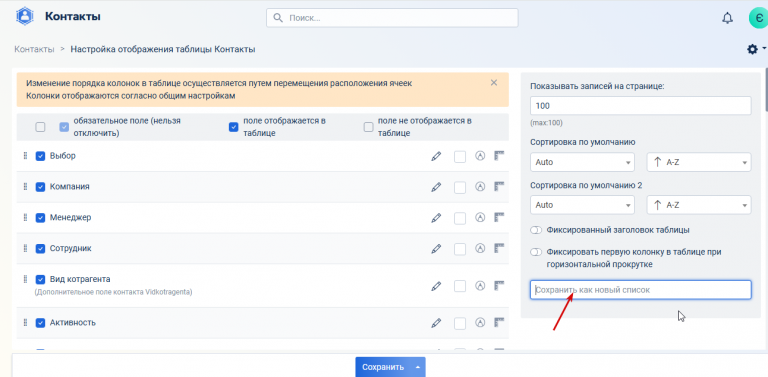This screenshot has height=377, width=768.
Task: Expand the arrow next to Сохранить button
Action: point(418,367)
